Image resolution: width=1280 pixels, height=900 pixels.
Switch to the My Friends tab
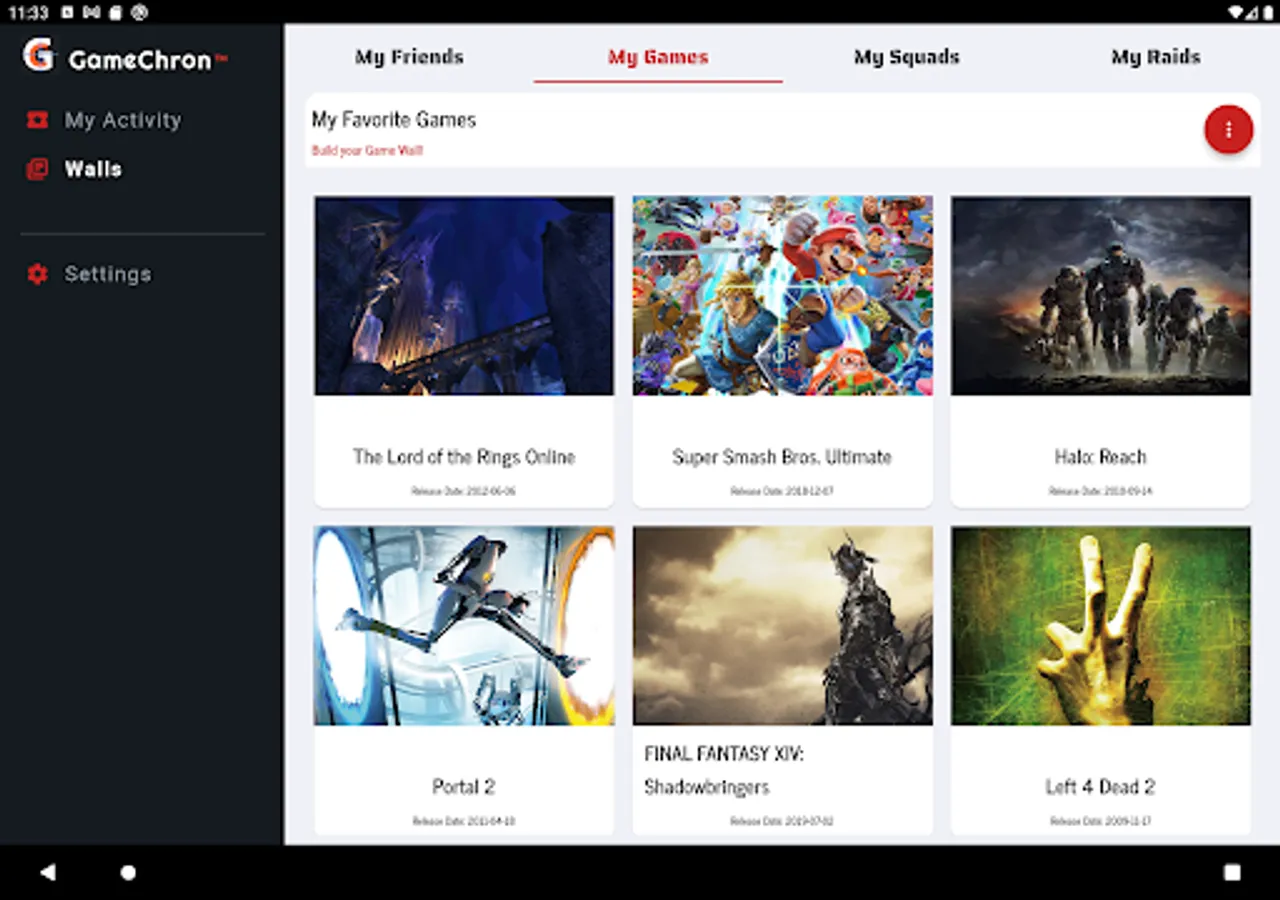point(409,57)
